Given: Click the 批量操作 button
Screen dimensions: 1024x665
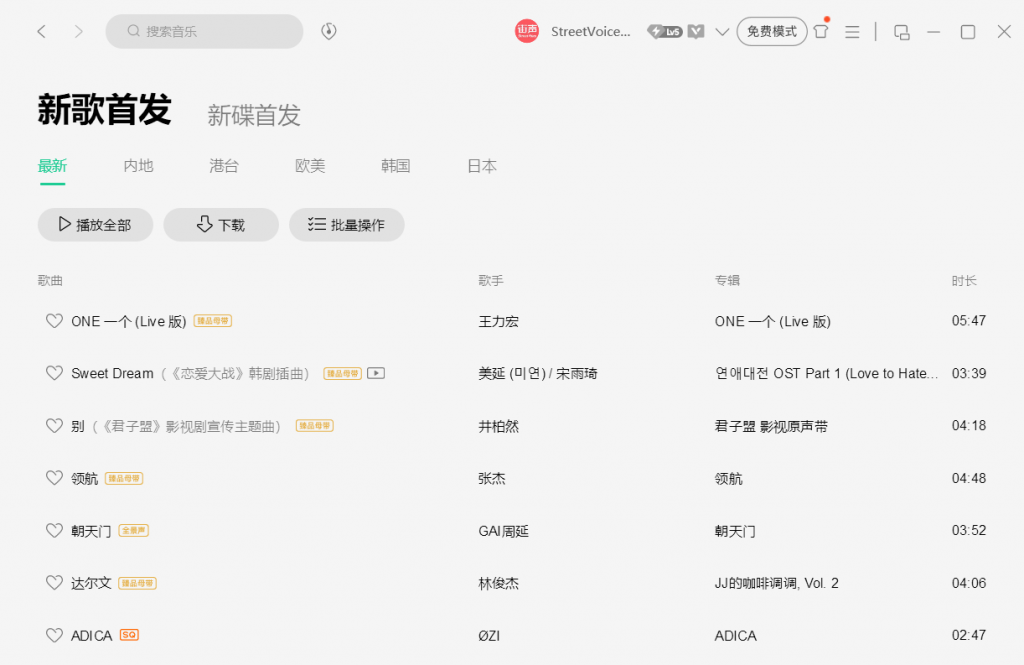Looking at the screenshot, I should (346, 225).
